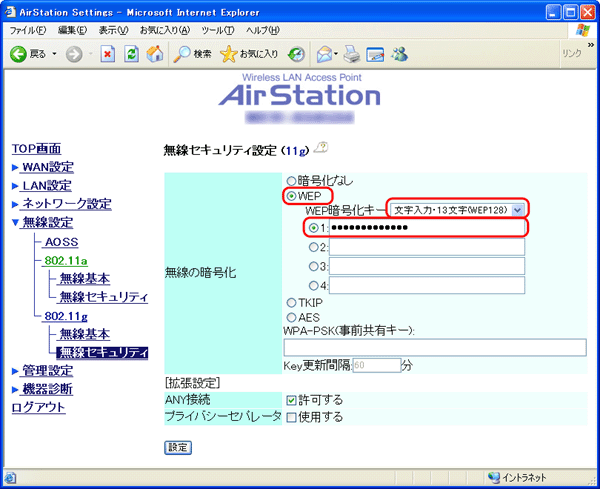The image size is (600, 489).
Task: Open the 表示(V) menu
Action: click(x=113, y=30)
